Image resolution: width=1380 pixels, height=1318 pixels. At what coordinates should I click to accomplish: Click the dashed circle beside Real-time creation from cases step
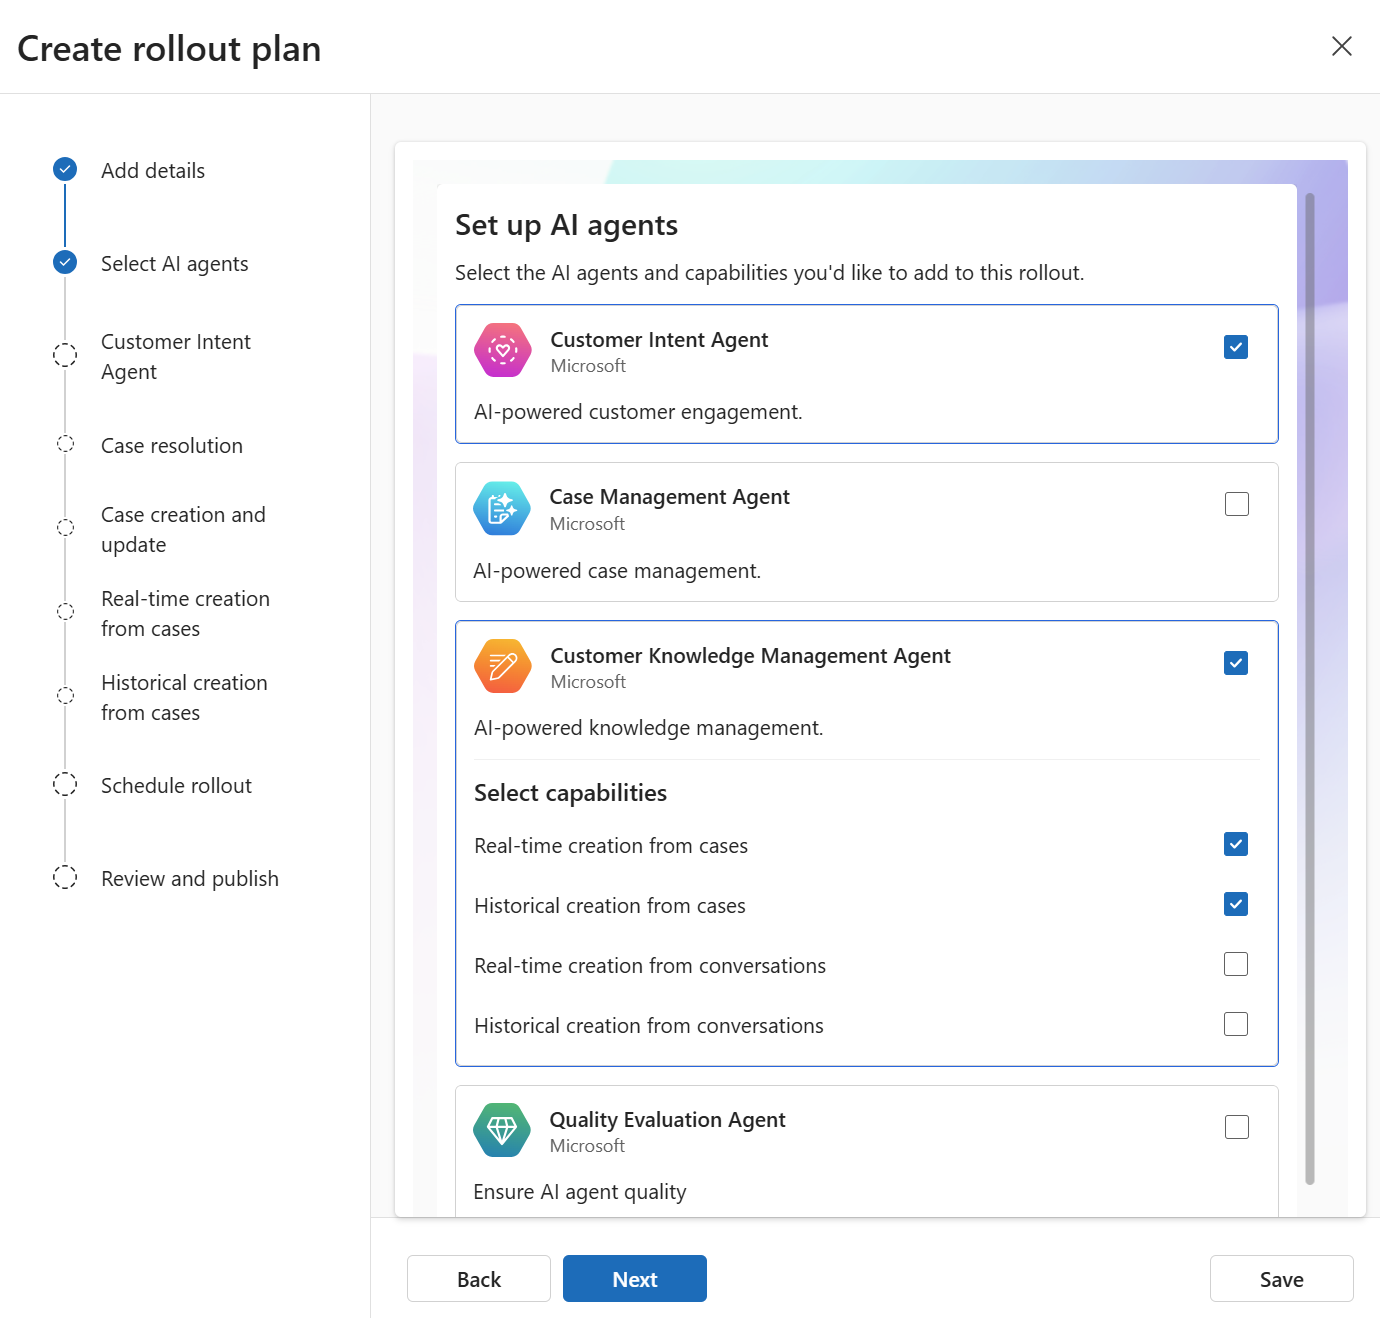(65, 612)
